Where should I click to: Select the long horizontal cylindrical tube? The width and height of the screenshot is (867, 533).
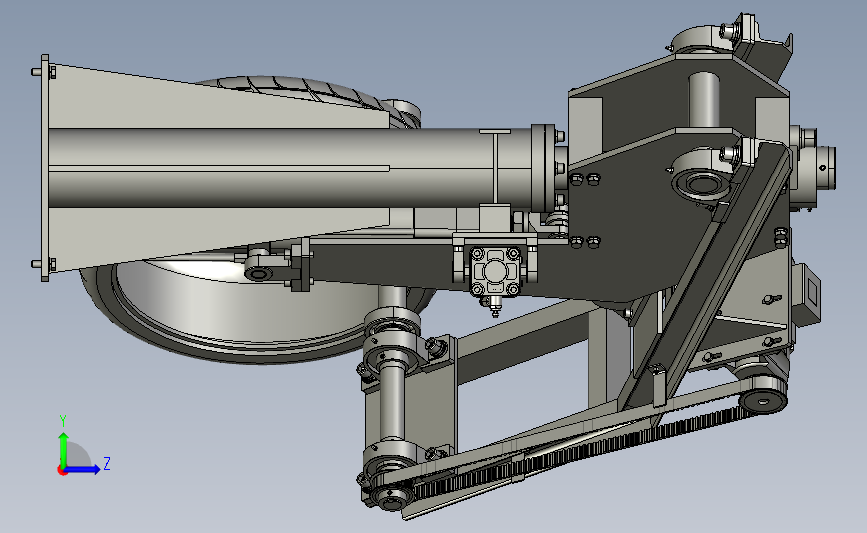point(290,168)
